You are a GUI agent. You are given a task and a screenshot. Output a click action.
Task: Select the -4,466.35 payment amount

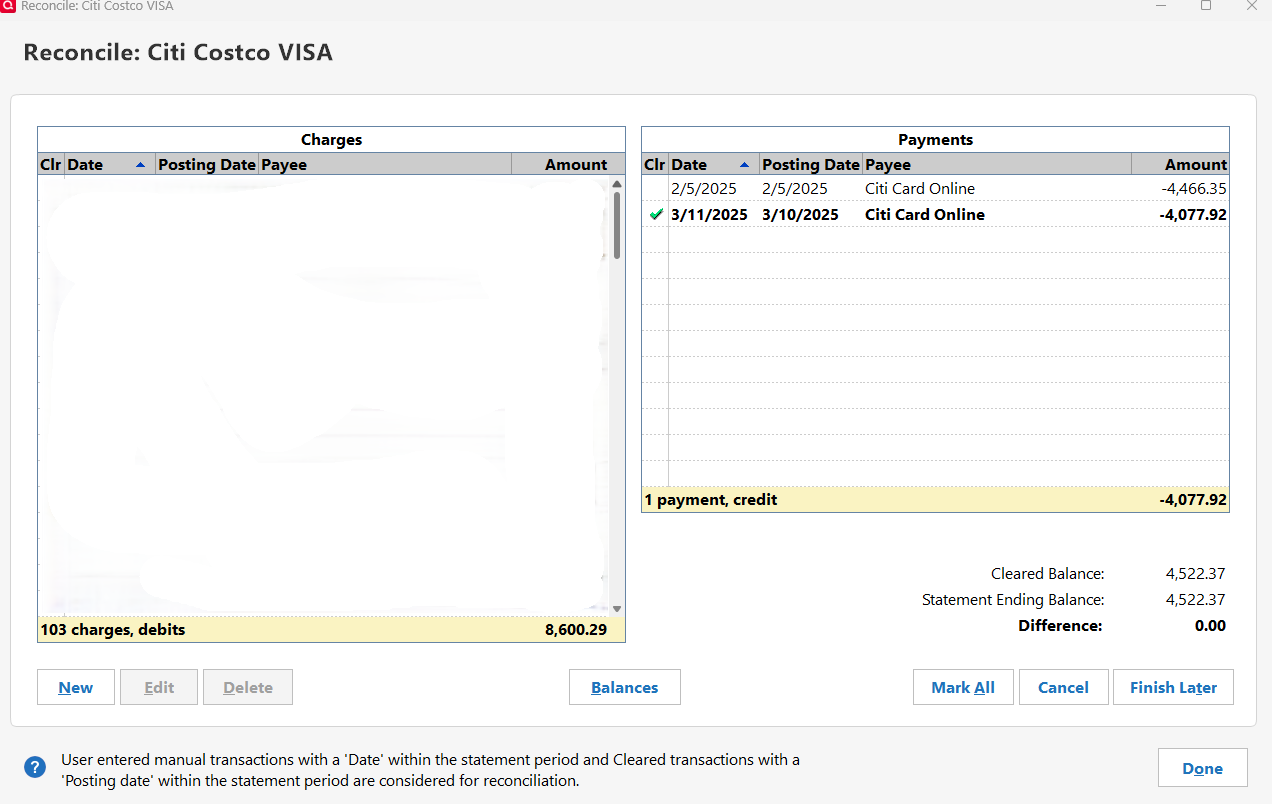(x=1194, y=188)
